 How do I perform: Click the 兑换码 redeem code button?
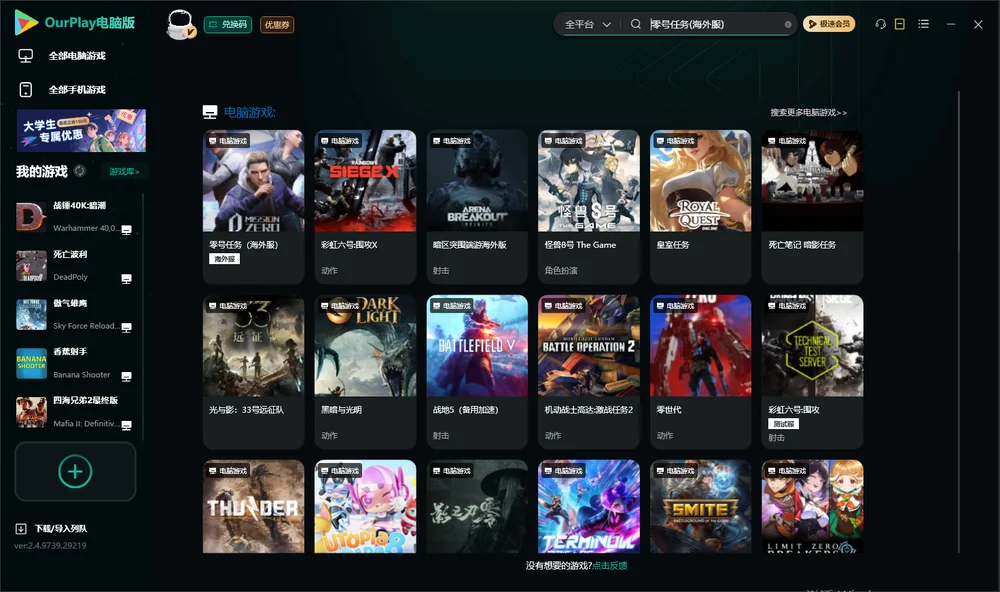(x=228, y=24)
